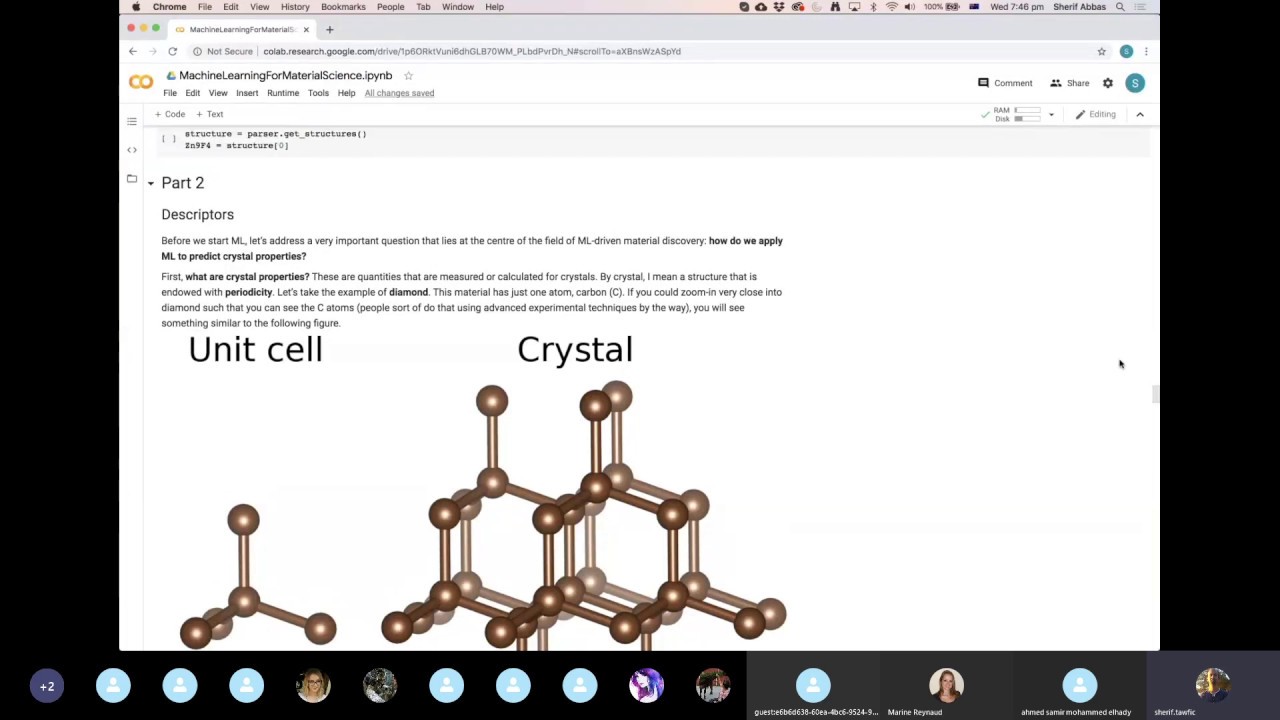Run the code cell with structure parser

coord(168,138)
